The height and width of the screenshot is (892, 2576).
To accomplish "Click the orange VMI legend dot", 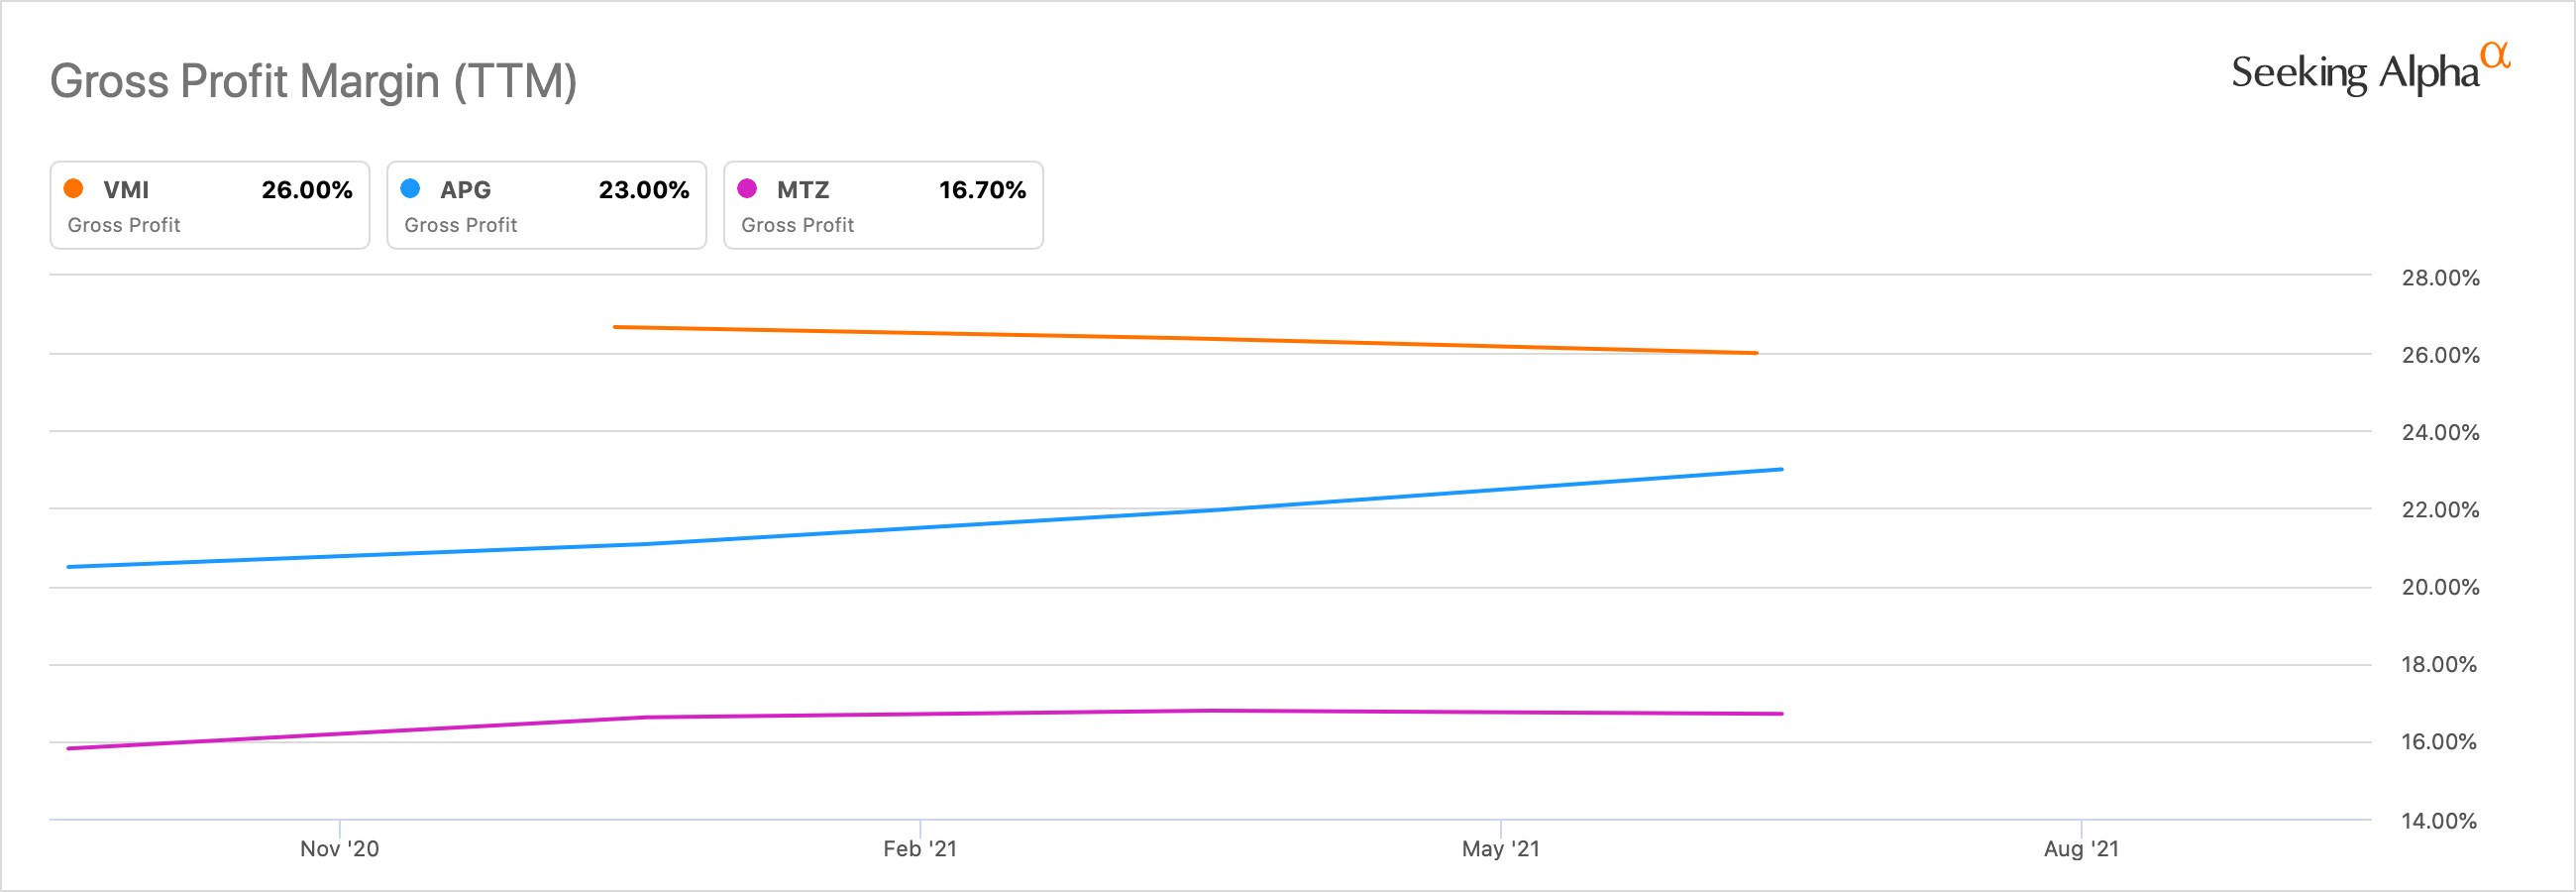I will tap(73, 188).
